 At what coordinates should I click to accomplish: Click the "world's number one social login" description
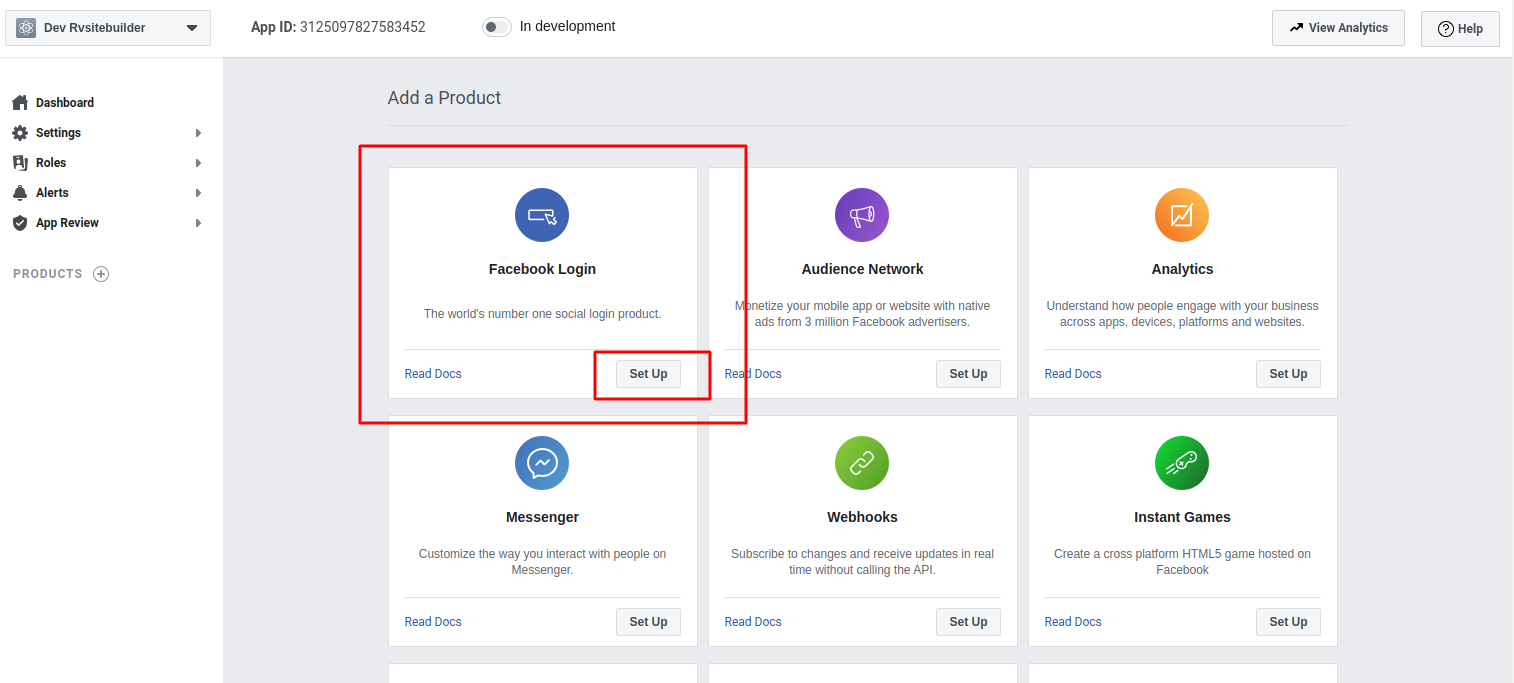tap(542, 314)
